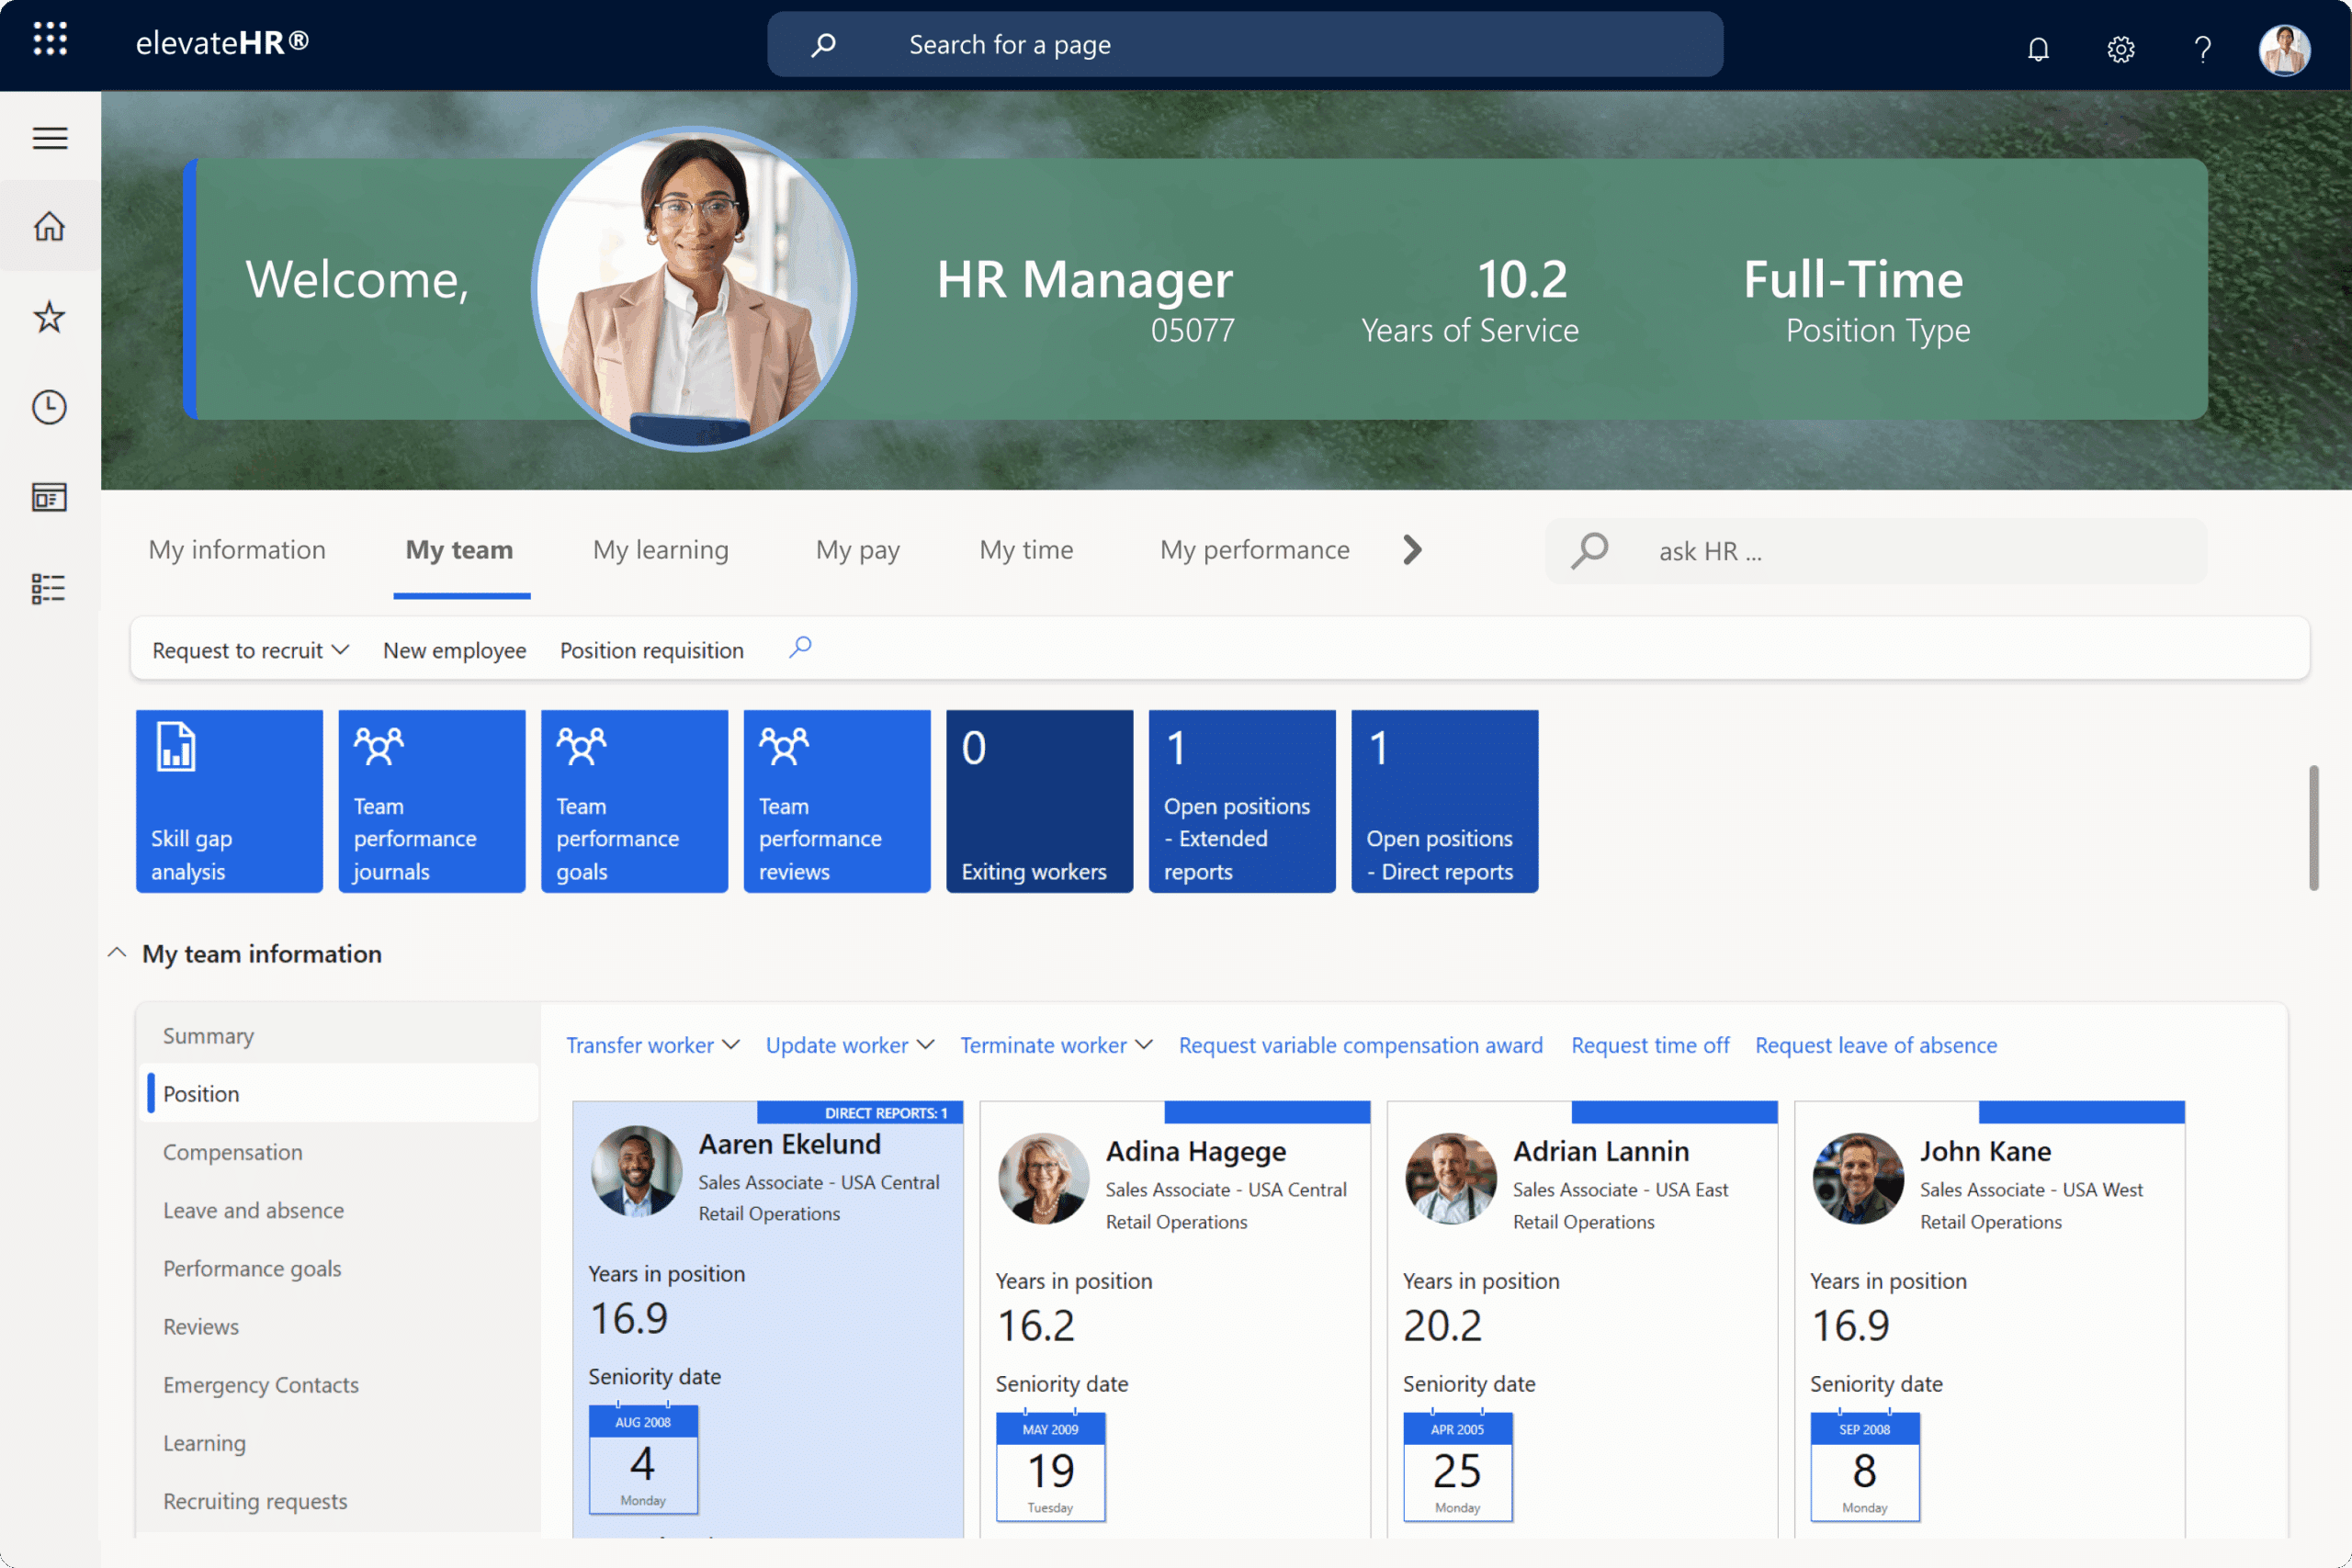Screen dimensions: 2352x1568
Task: Select Compensation in team information list
Action: click(232, 1152)
